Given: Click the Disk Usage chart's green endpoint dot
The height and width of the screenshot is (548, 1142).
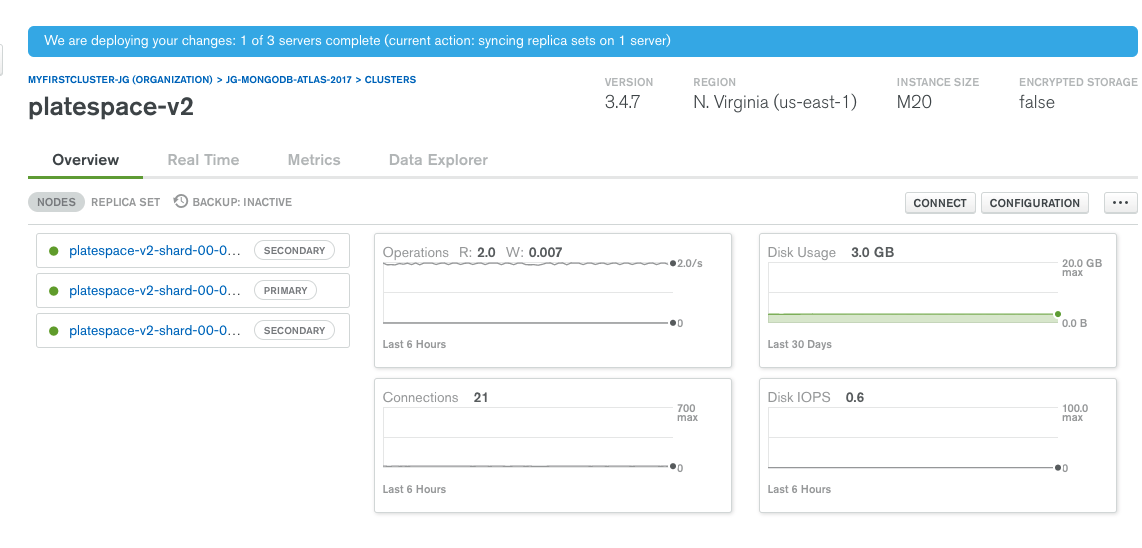Looking at the screenshot, I should click(x=1058, y=313).
